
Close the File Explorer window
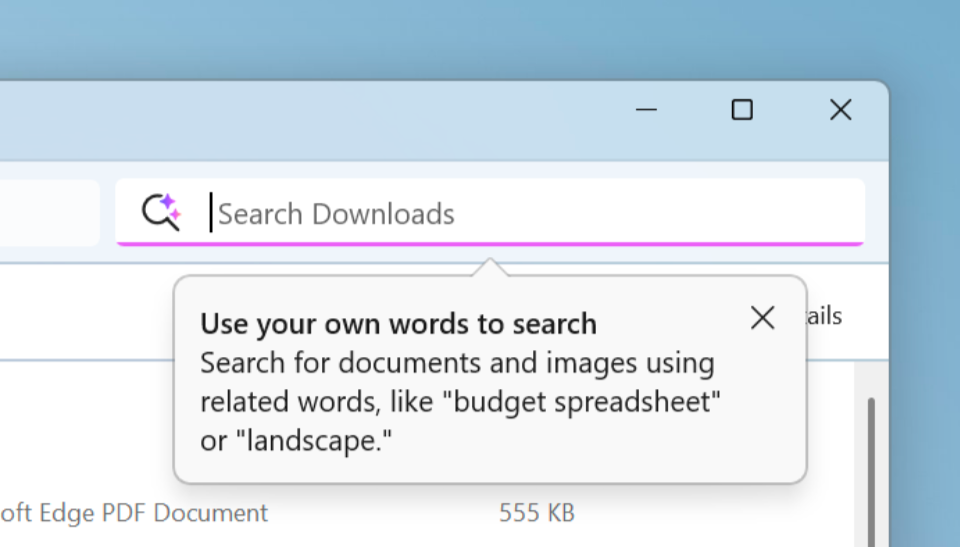(x=840, y=110)
